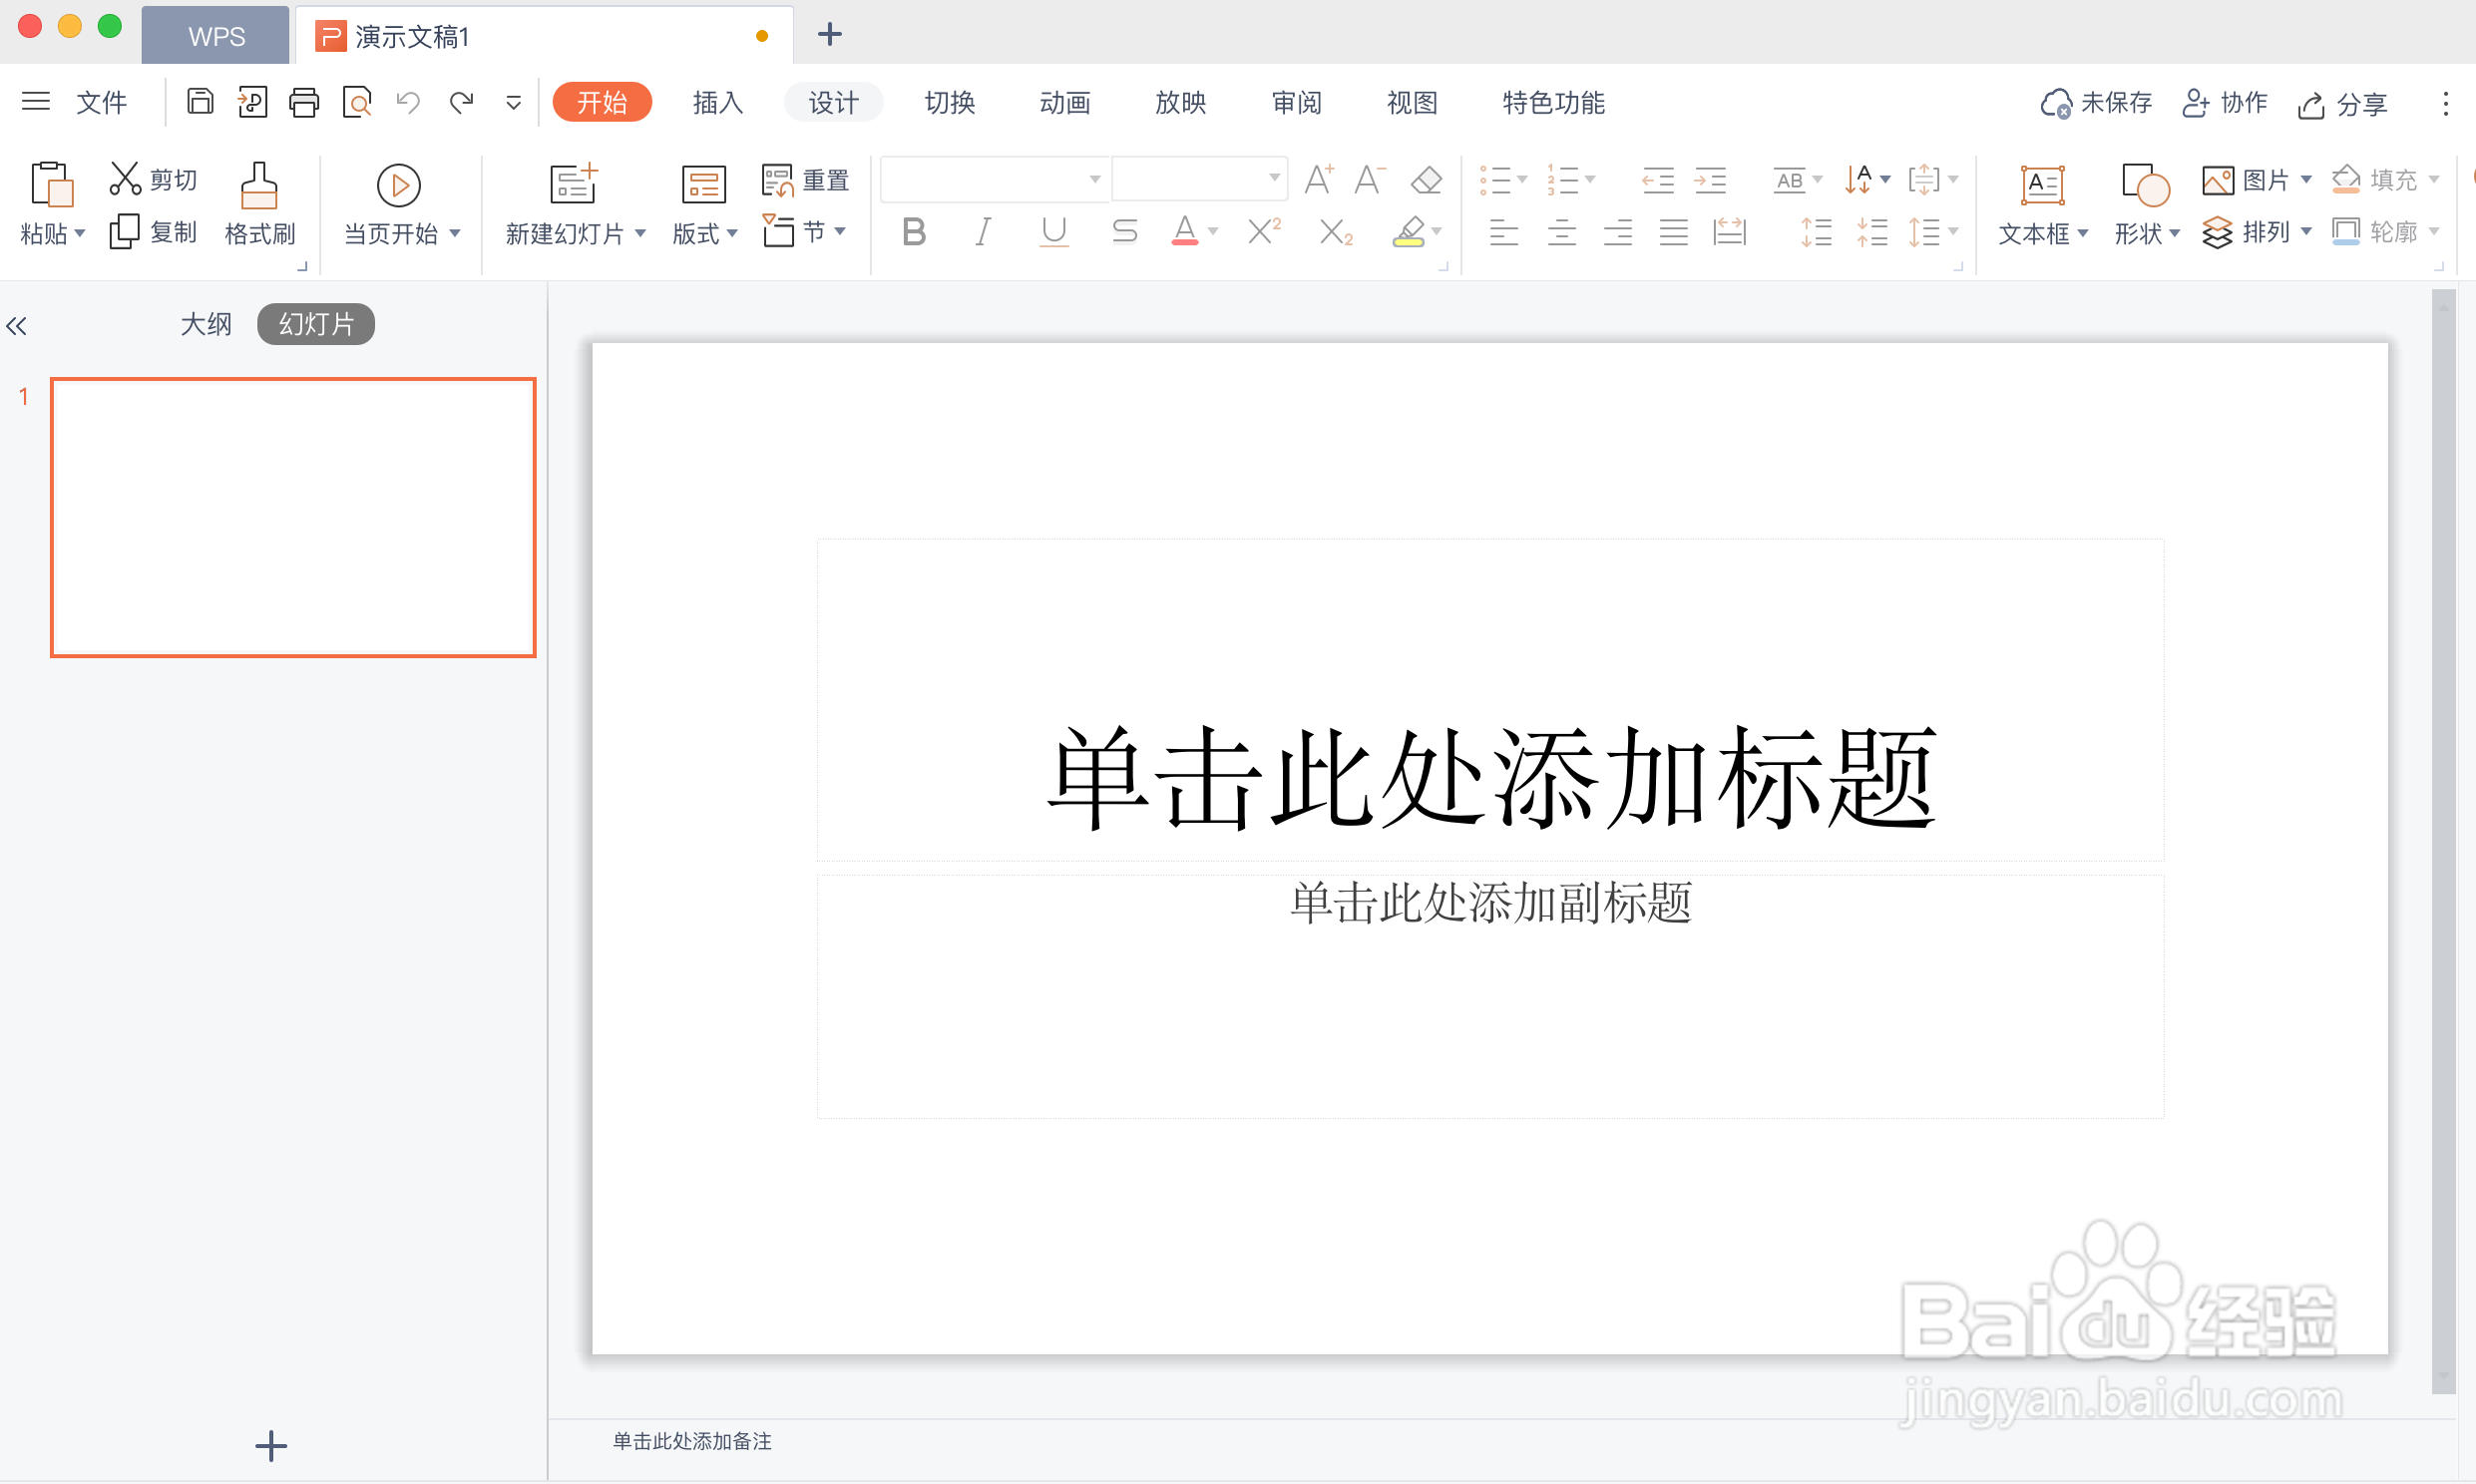Open the 放映 Slideshow tab
The height and width of the screenshot is (1484, 2476).
tap(1180, 102)
